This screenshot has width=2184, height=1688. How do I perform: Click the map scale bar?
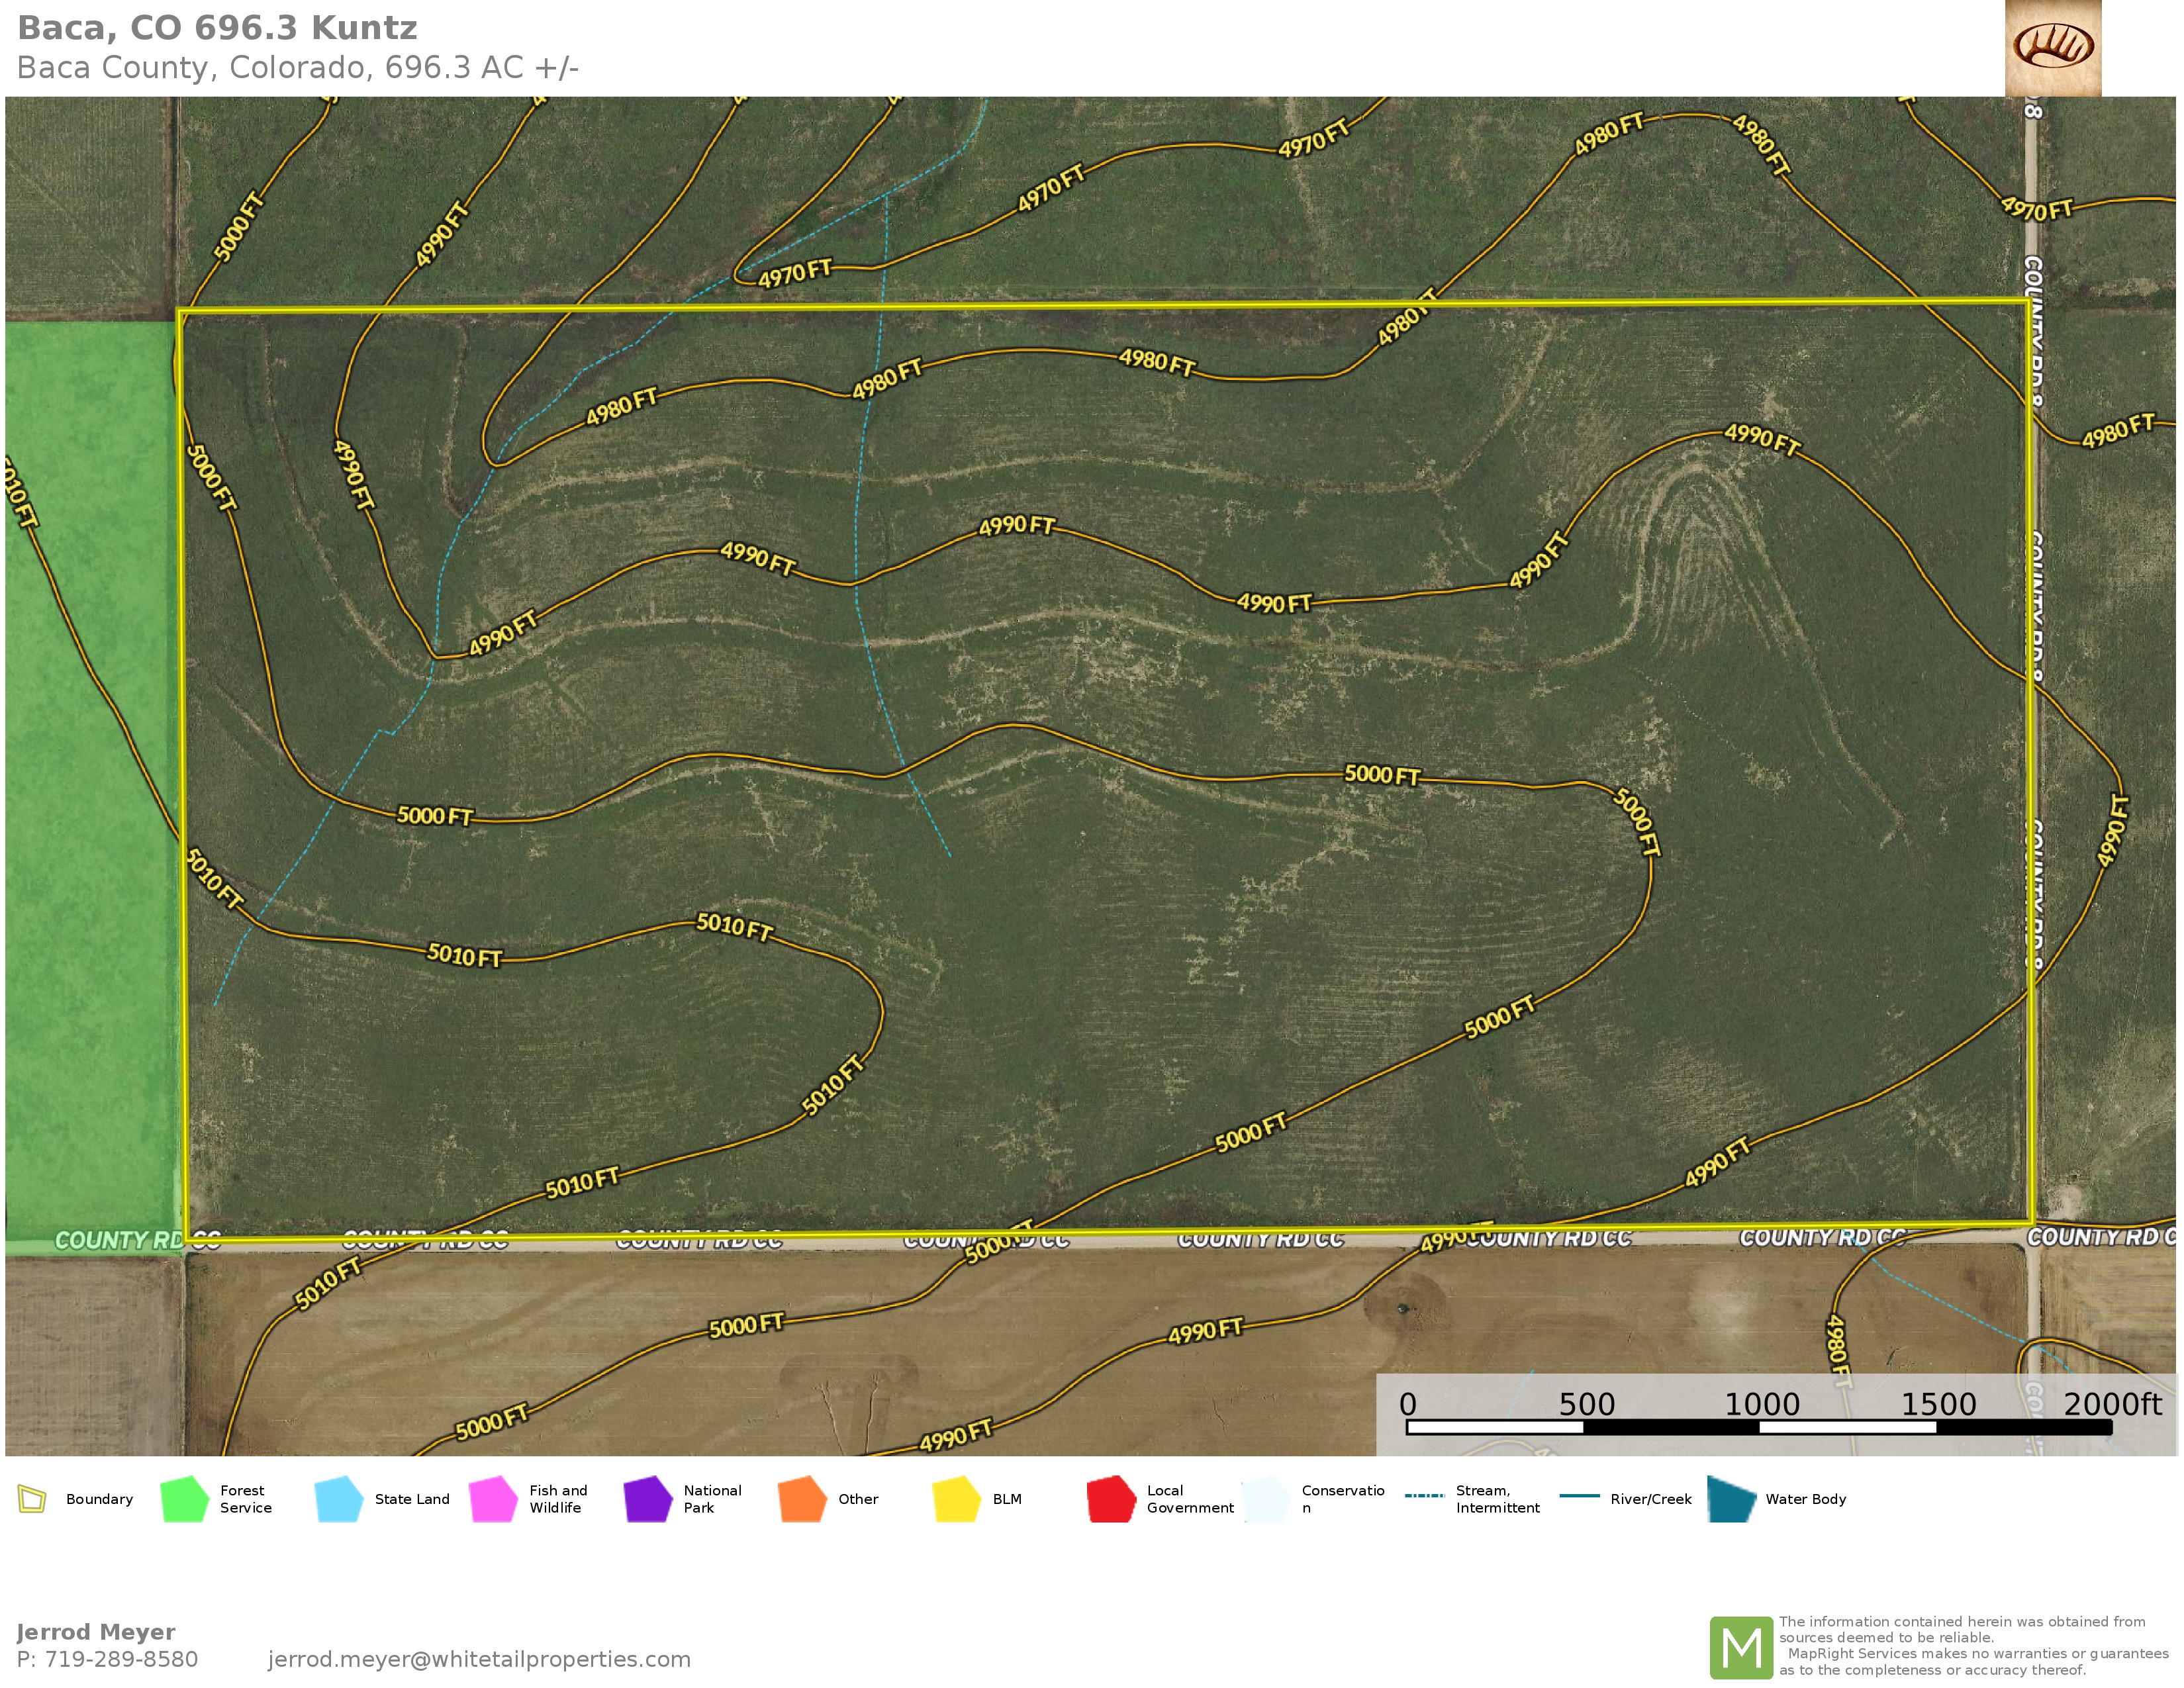pyautogui.click(x=1758, y=1427)
